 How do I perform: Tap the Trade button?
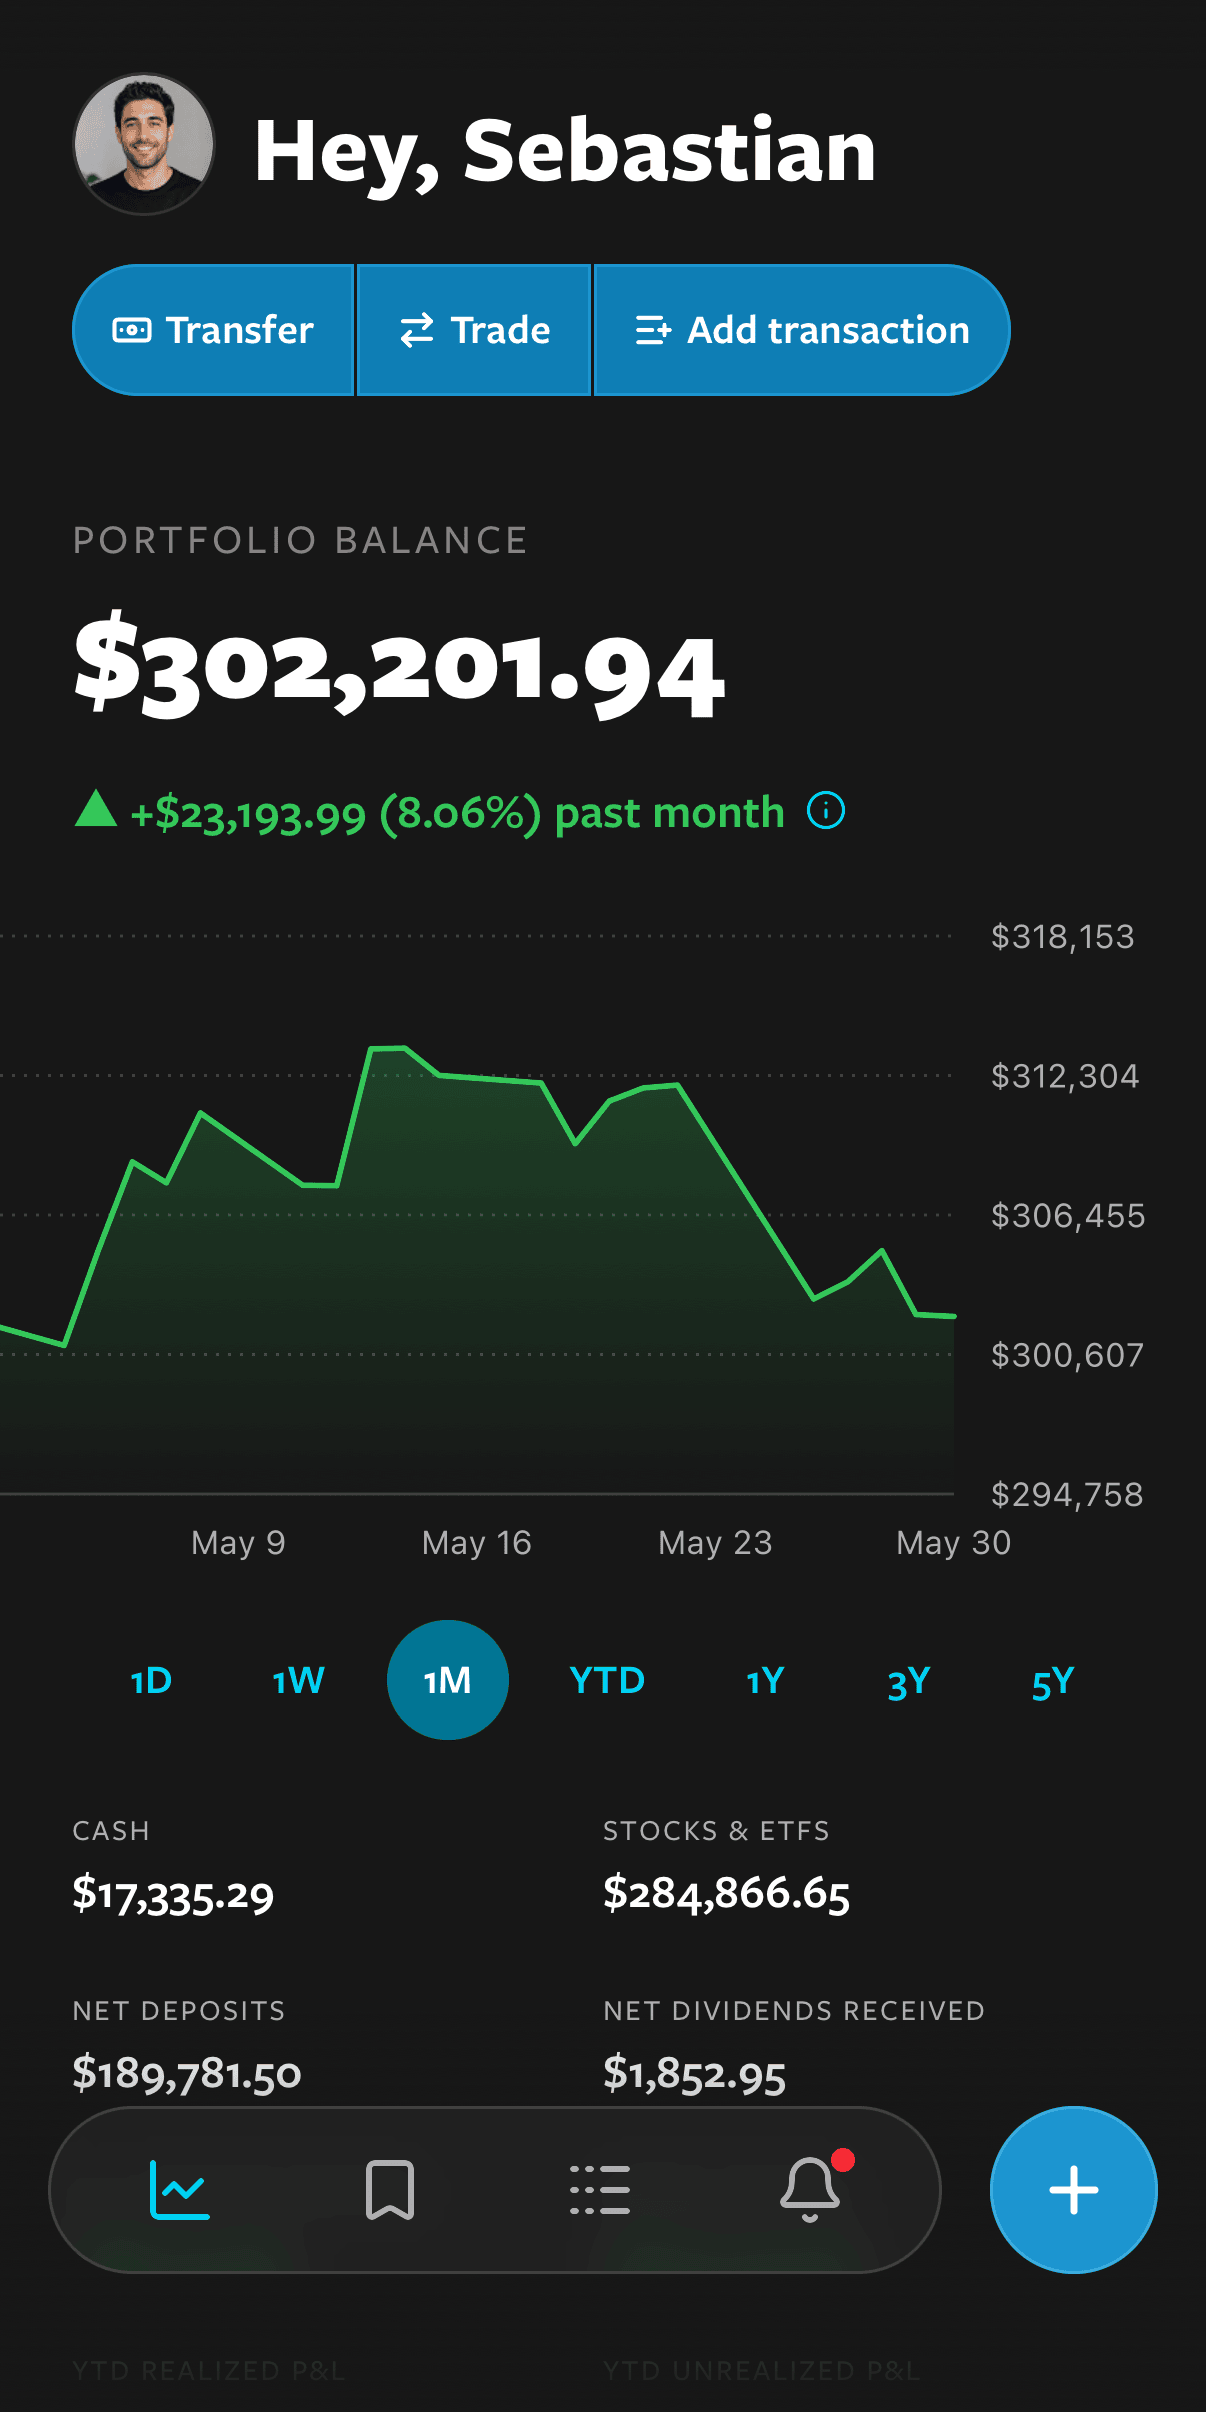pos(474,330)
